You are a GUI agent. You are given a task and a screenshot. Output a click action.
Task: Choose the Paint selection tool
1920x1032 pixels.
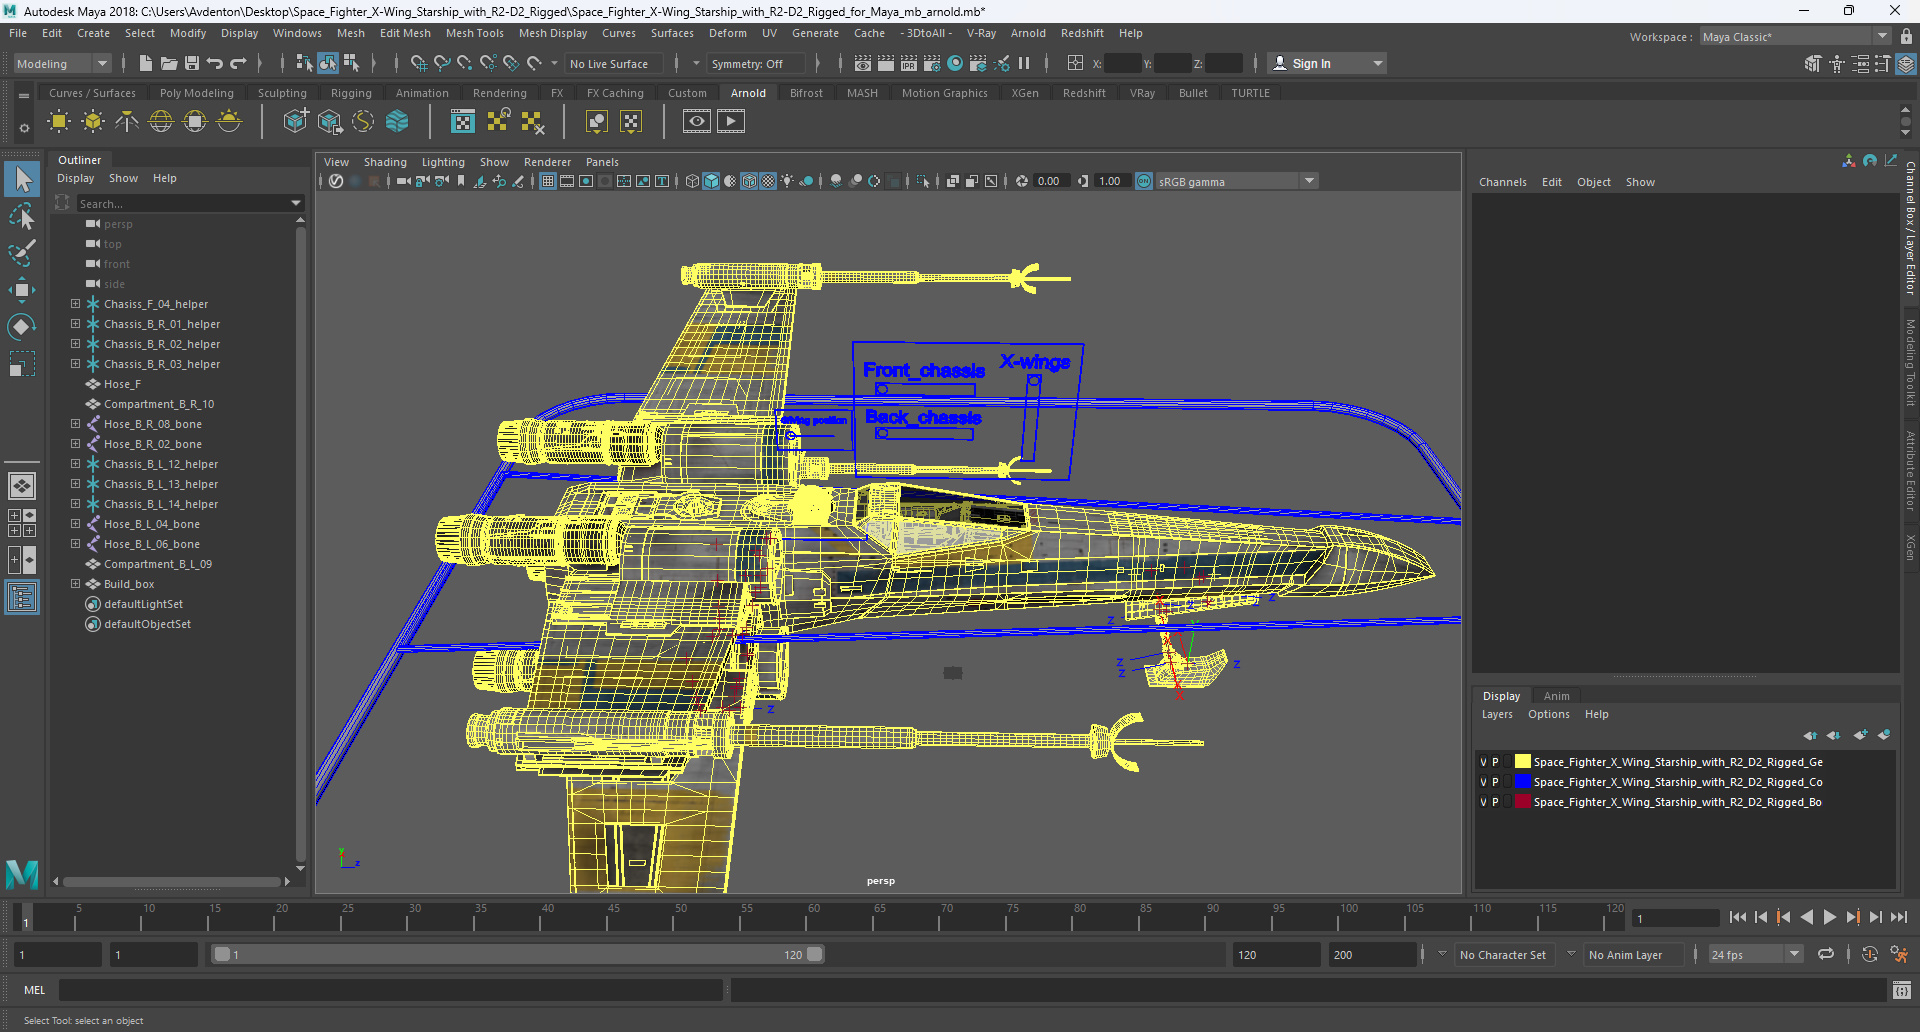22,253
